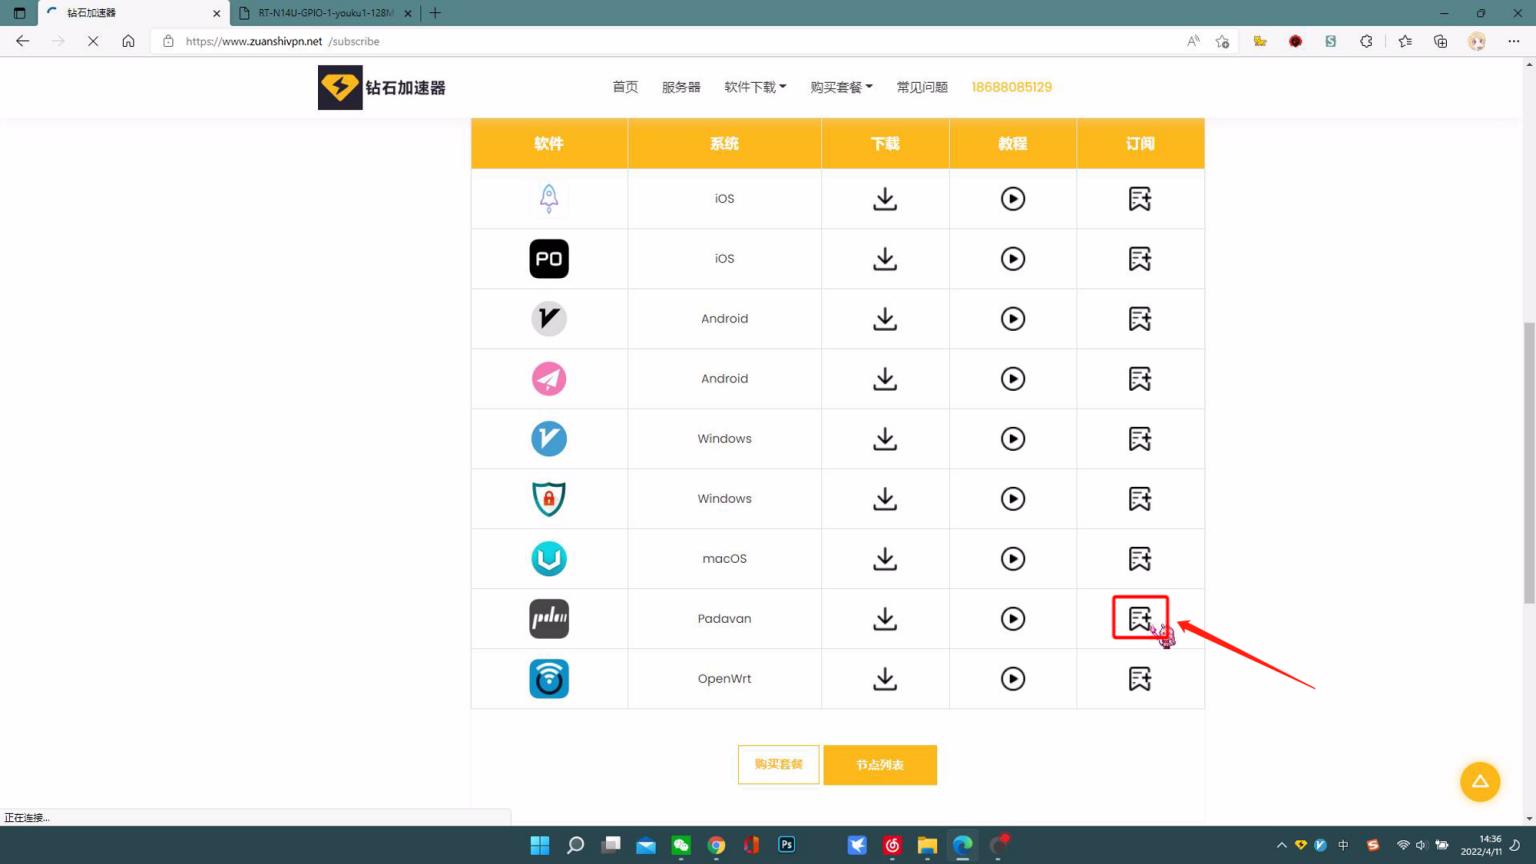Click the phone number 18688085129 link
This screenshot has width=1536, height=864.
click(x=1012, y=87)
